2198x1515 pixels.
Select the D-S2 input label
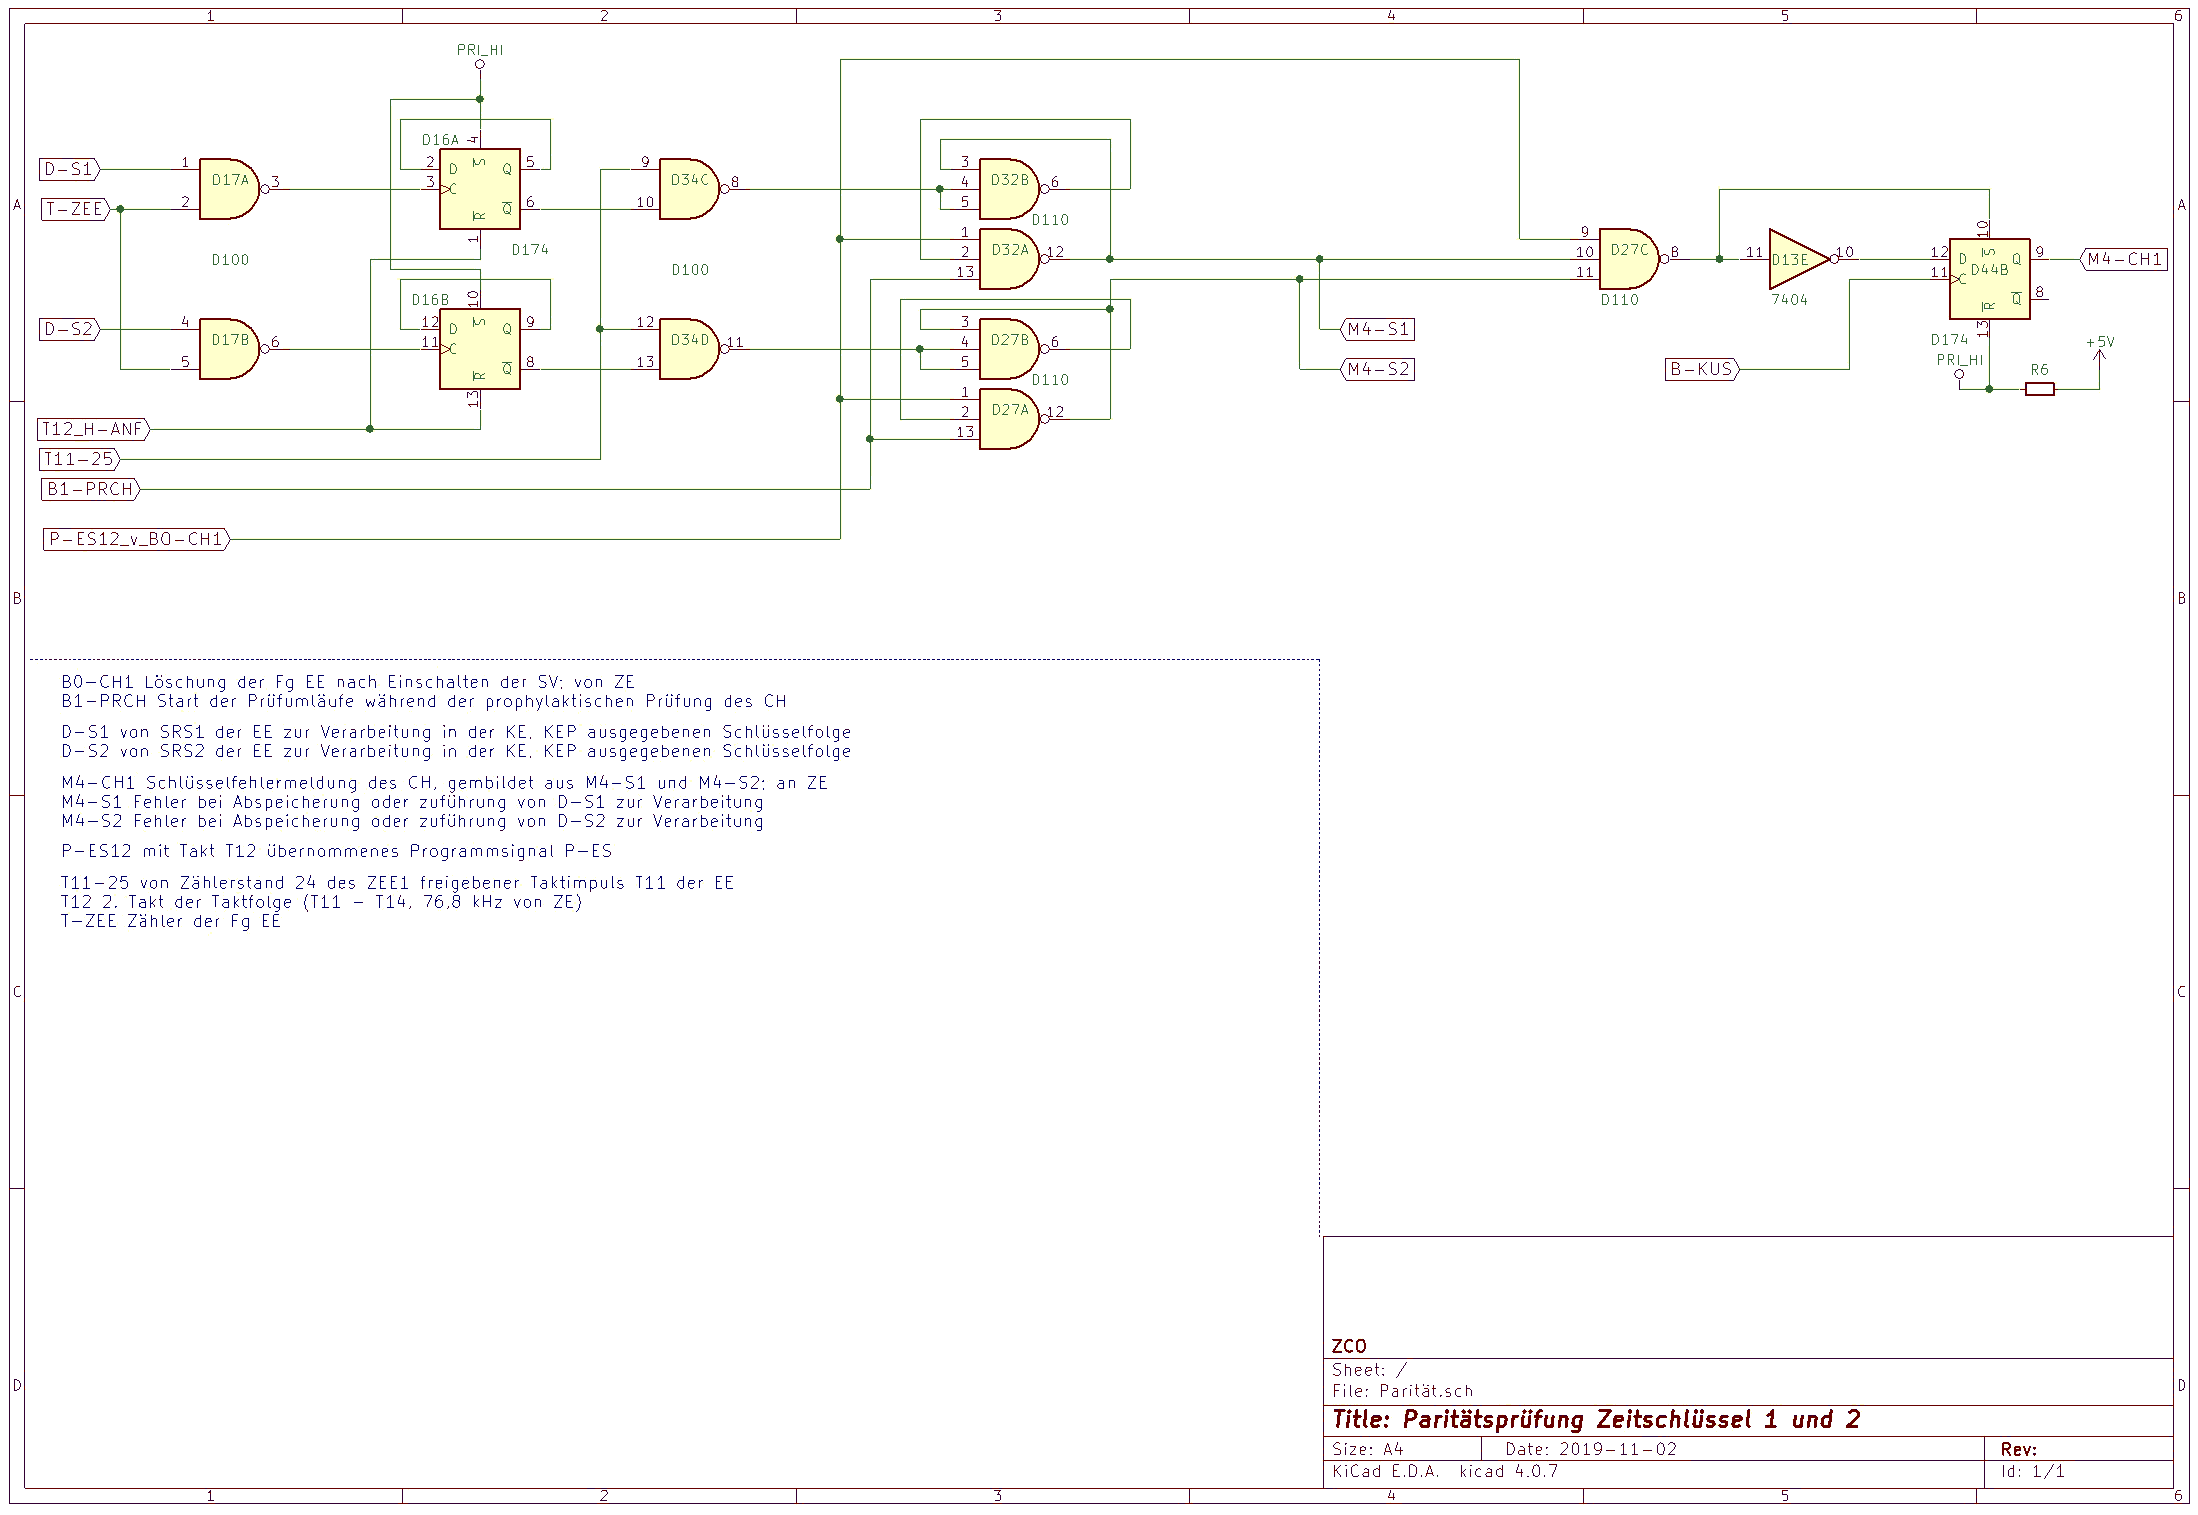coord(70,329)
